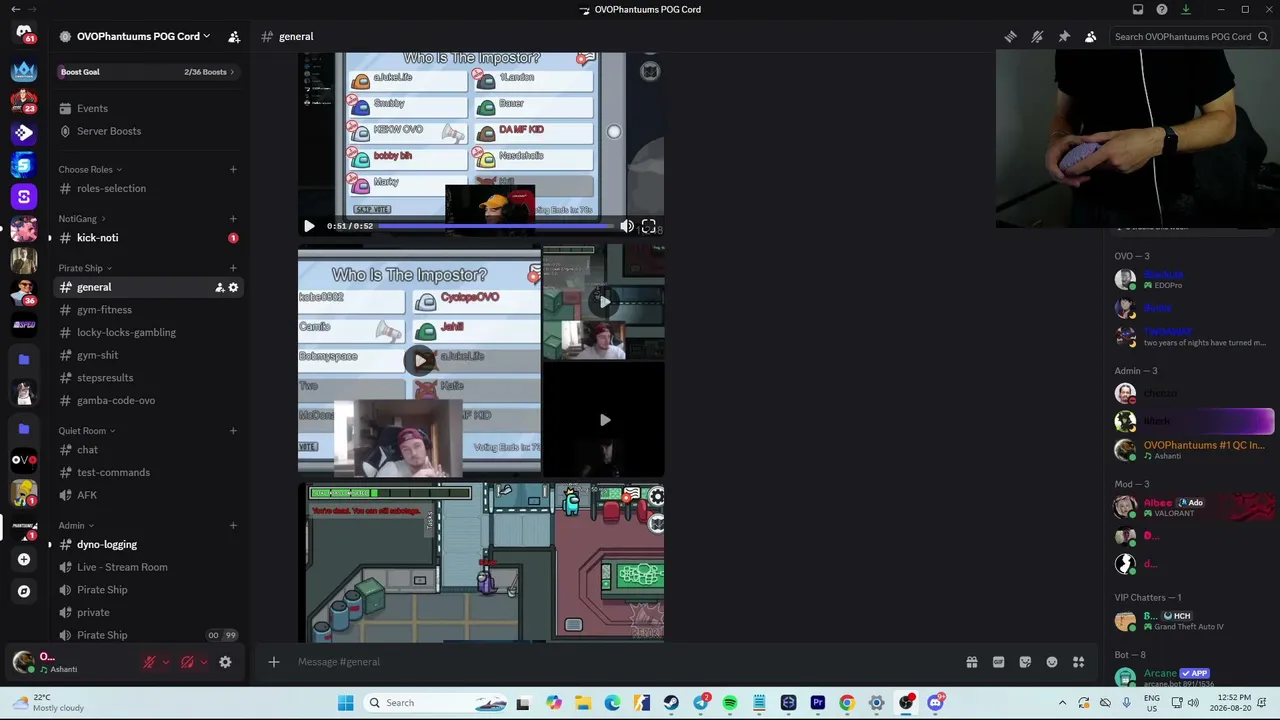
Task: Open the Discord inbox
Action: point(1138,10)
